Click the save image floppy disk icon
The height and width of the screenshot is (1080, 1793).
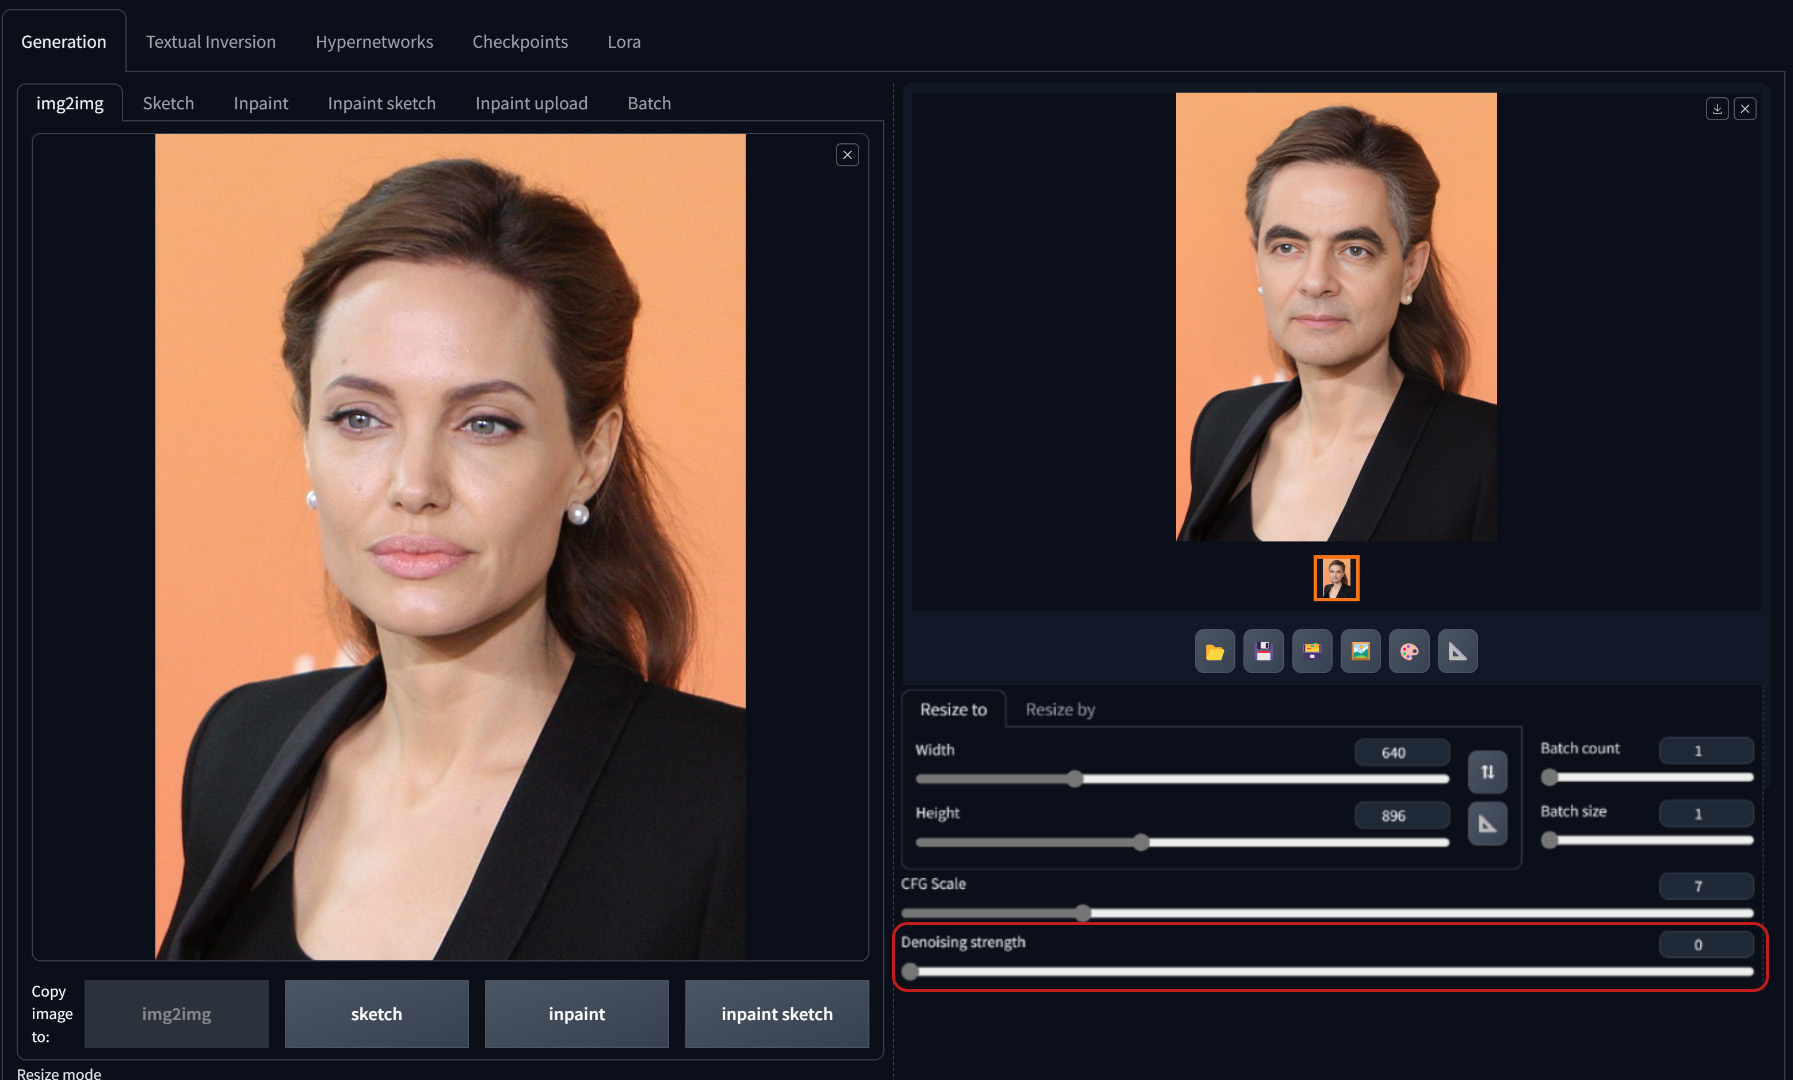tap(1264, 652)
